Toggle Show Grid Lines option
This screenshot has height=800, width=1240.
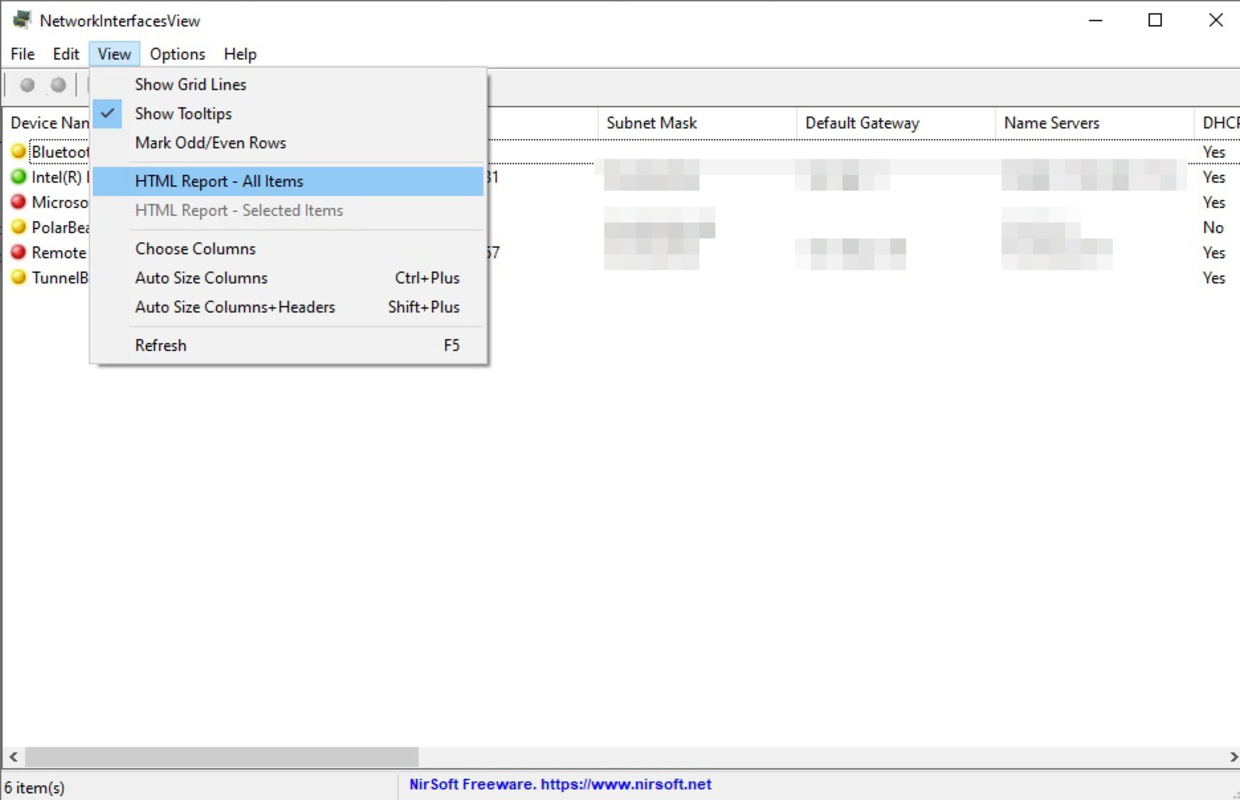[x=288, y=85]
